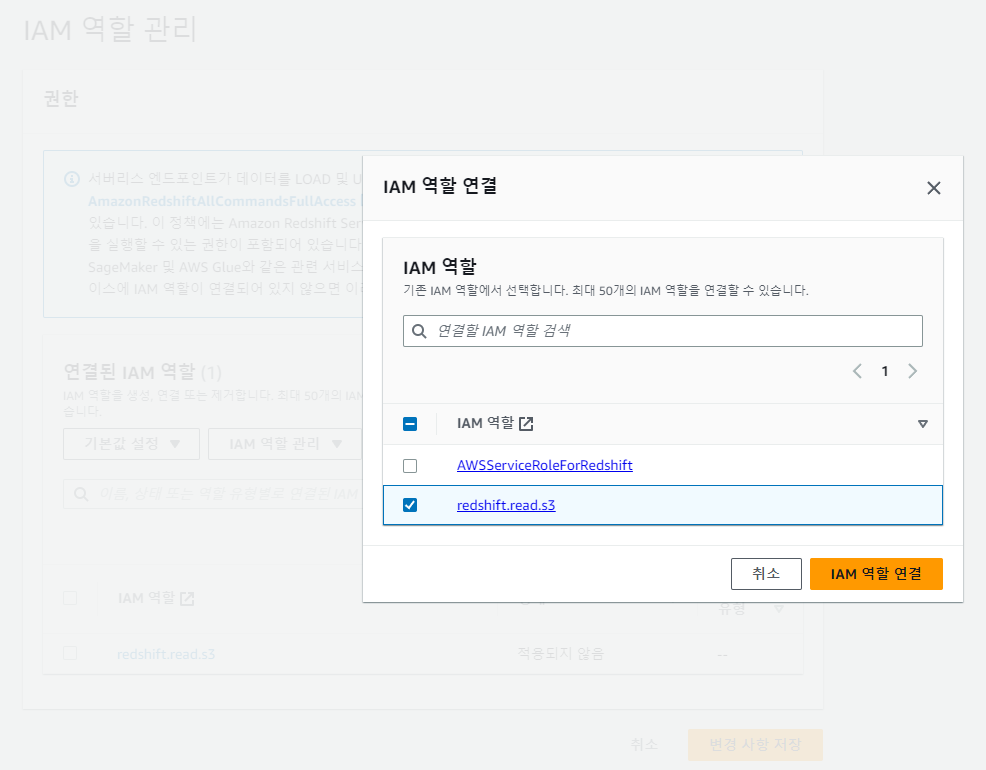
Task: Sort background 유형 column using triangle
Action: point(779,608)
